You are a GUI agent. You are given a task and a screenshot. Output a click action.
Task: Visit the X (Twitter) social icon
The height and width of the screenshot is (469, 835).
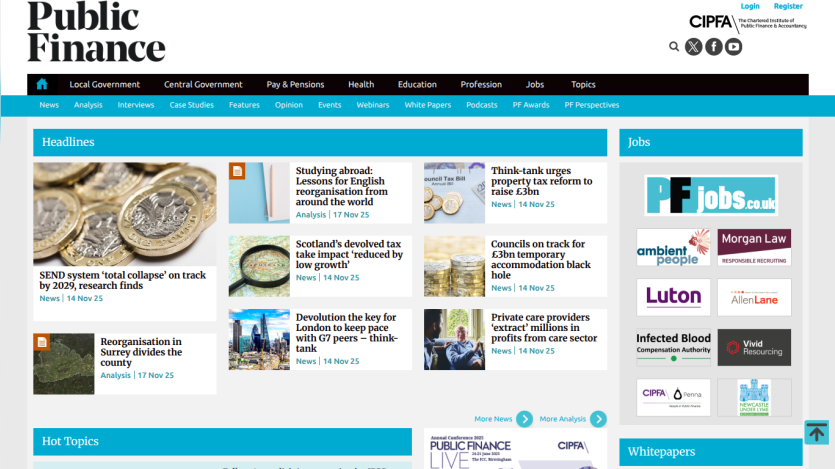pyautogui.click(x=693, y=47)
